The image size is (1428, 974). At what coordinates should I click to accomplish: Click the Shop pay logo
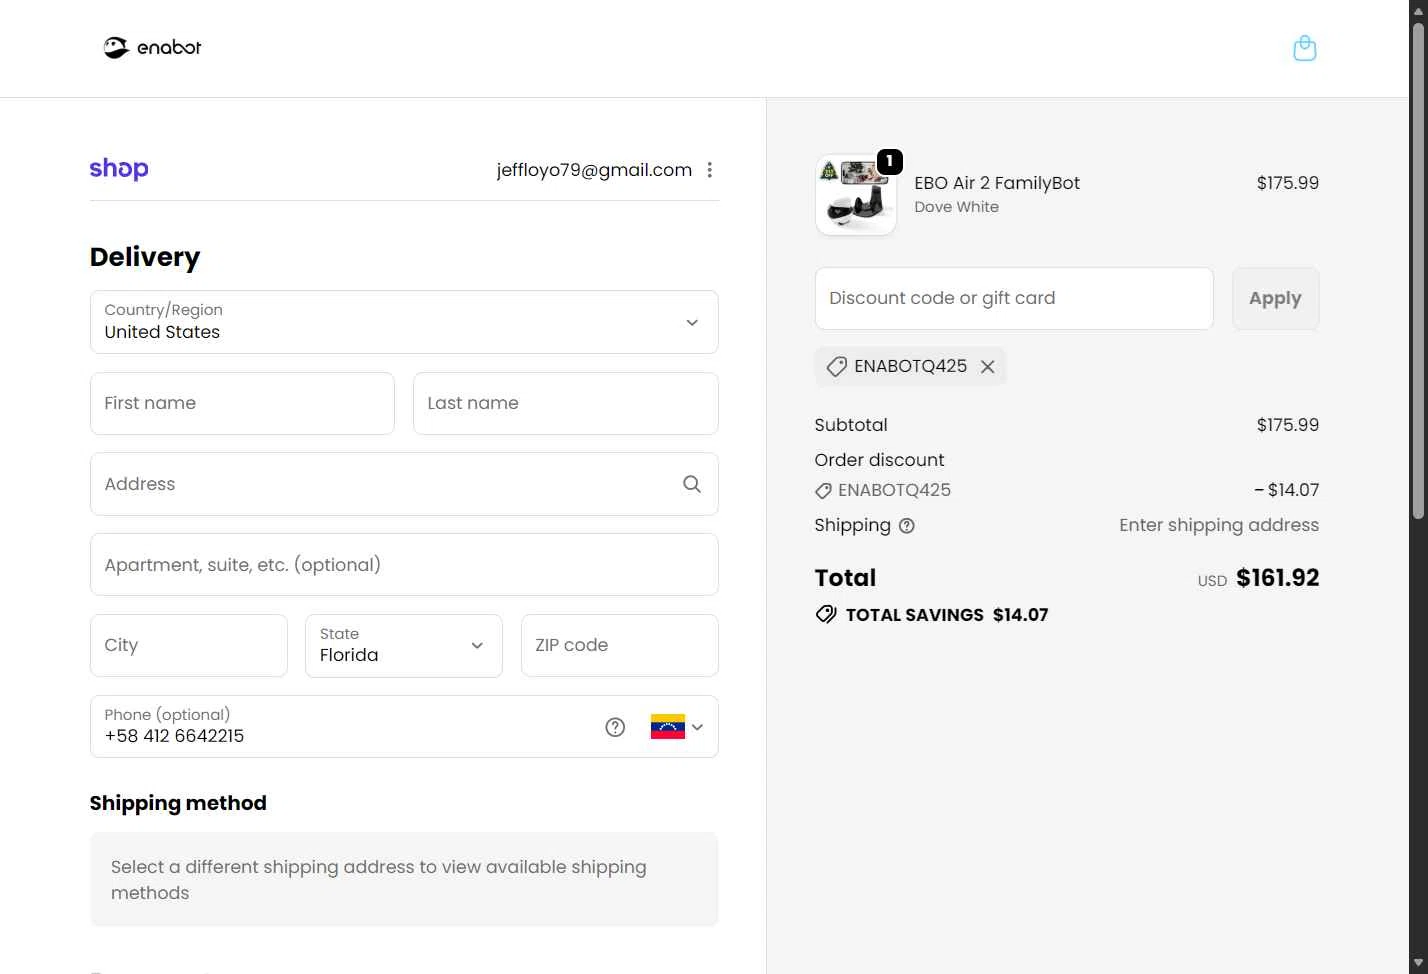pos(119,169)
